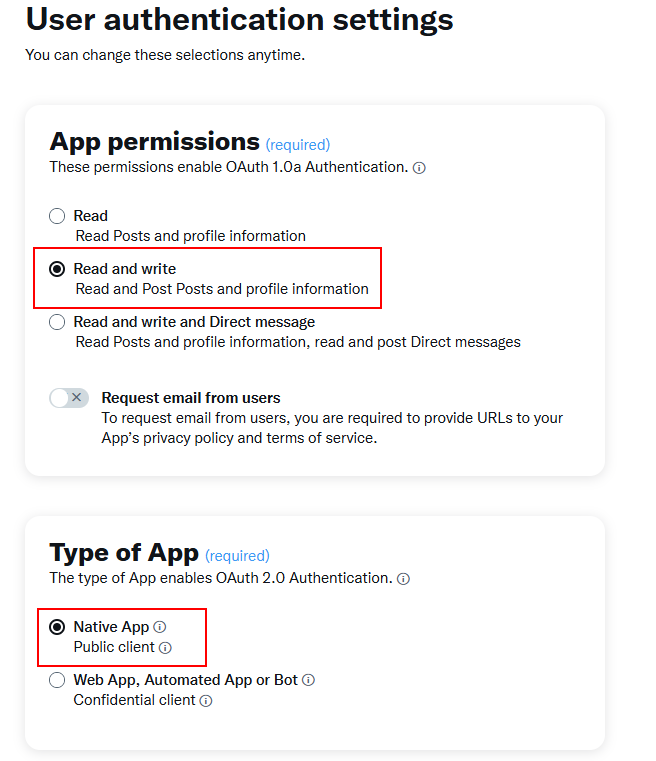Image resolution: width=656 pixels, height=761 pixels.
Task: Enable the Request email from users switch
Action: 69,398
